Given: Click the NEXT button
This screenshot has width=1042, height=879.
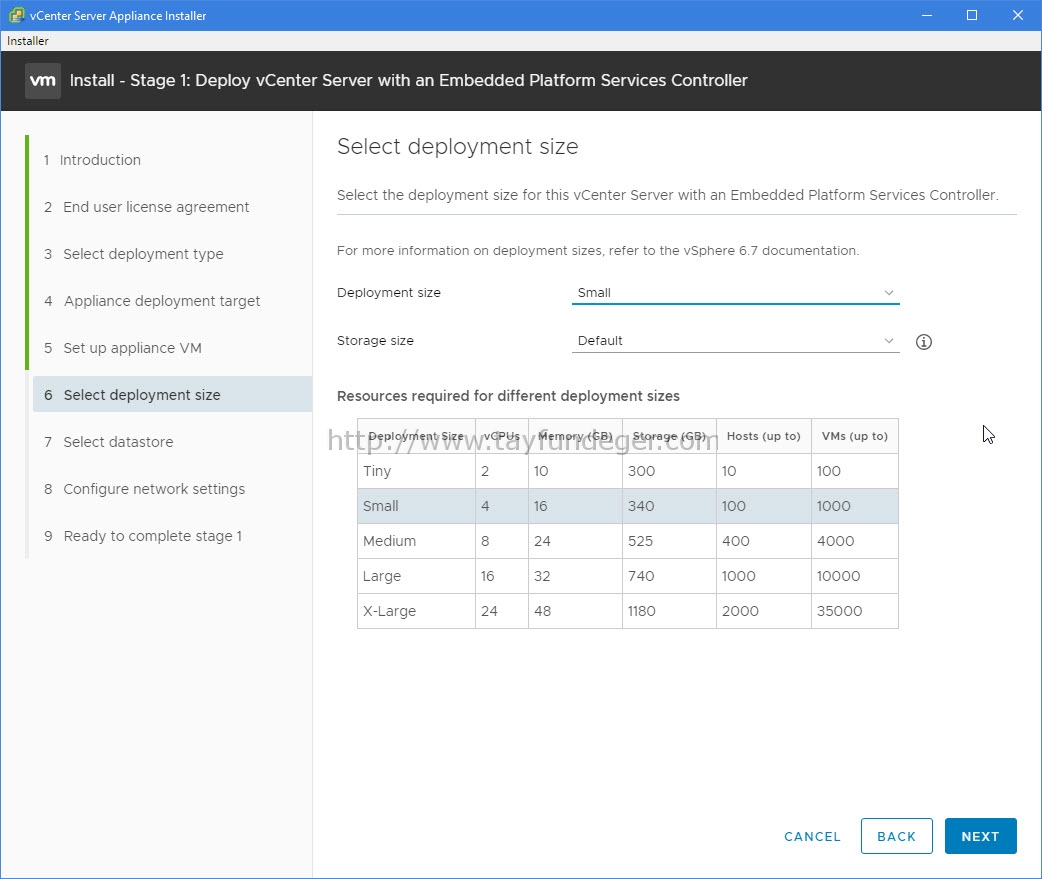Looking at the screenshot, I should click(980, 836).
